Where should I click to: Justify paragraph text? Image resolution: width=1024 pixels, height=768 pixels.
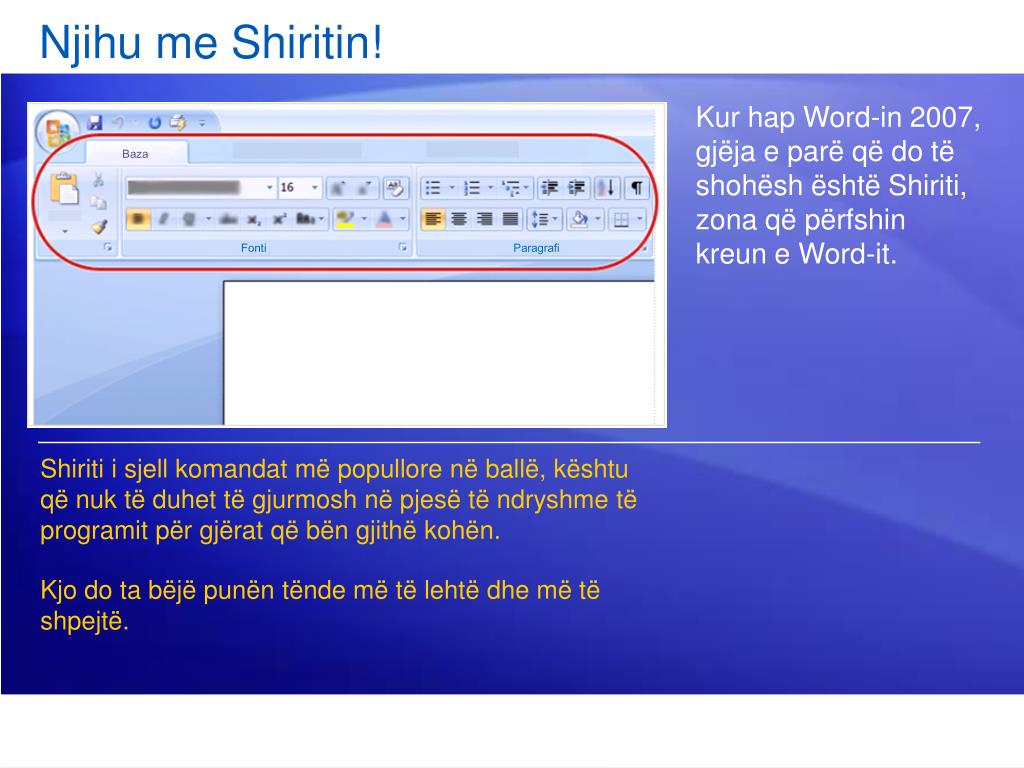coord(511,219)
